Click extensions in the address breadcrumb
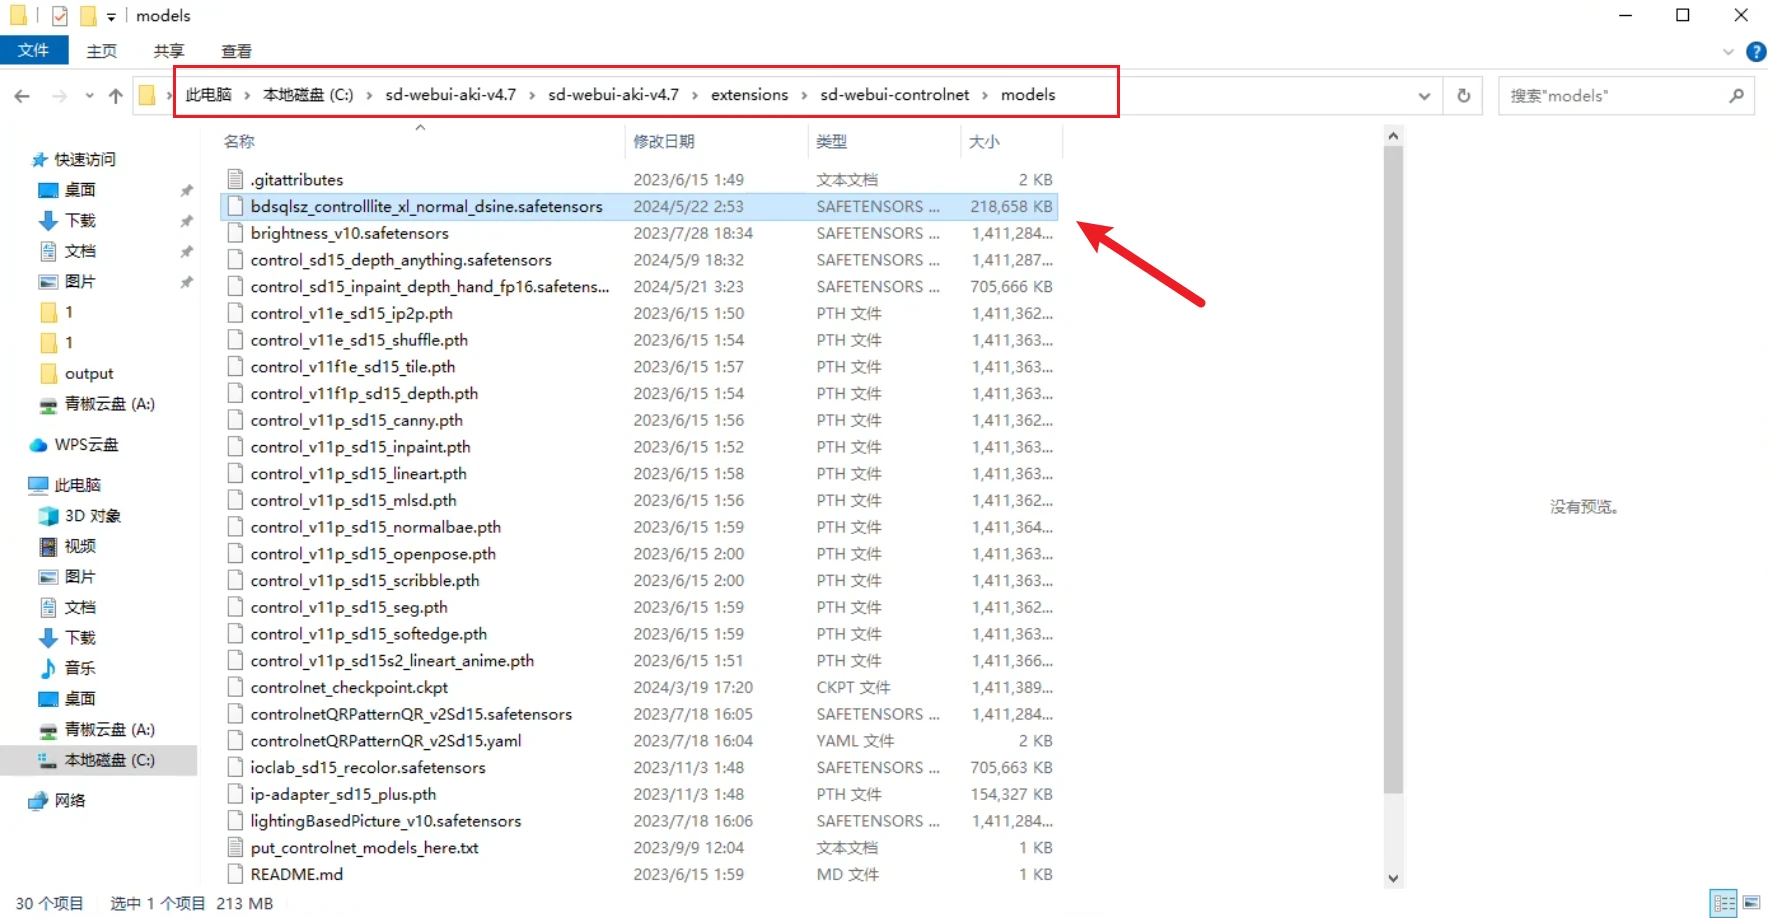 coord(749,95)
